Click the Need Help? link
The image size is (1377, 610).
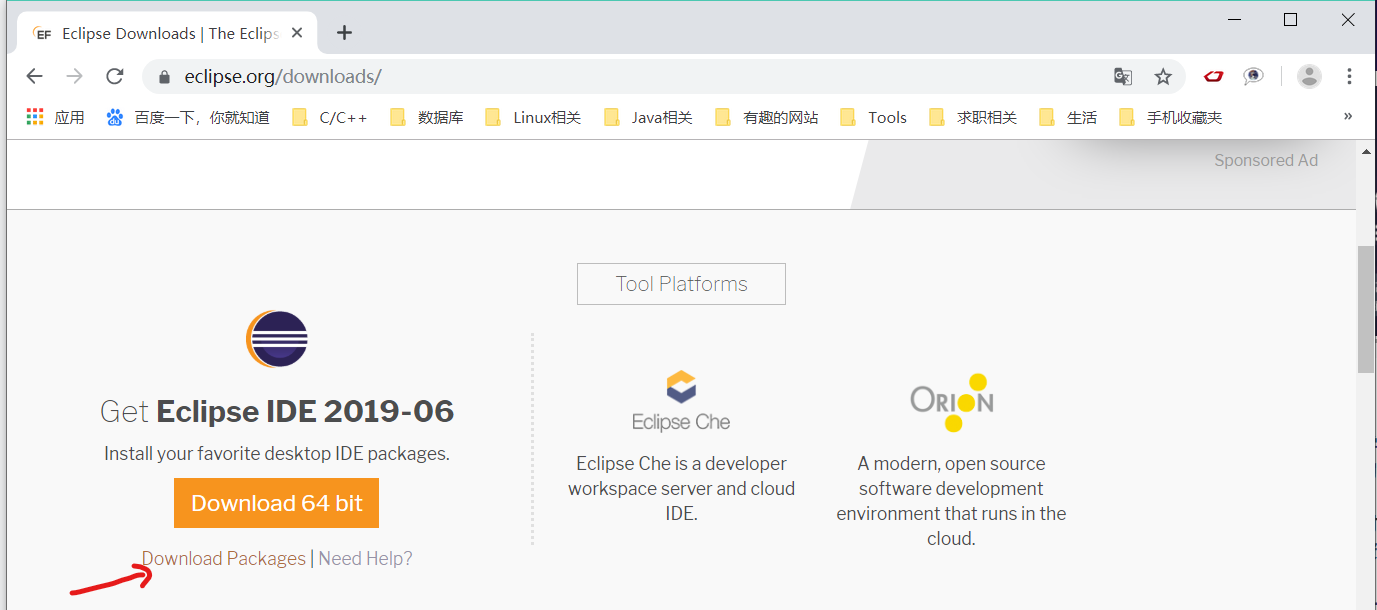point(365,558)
